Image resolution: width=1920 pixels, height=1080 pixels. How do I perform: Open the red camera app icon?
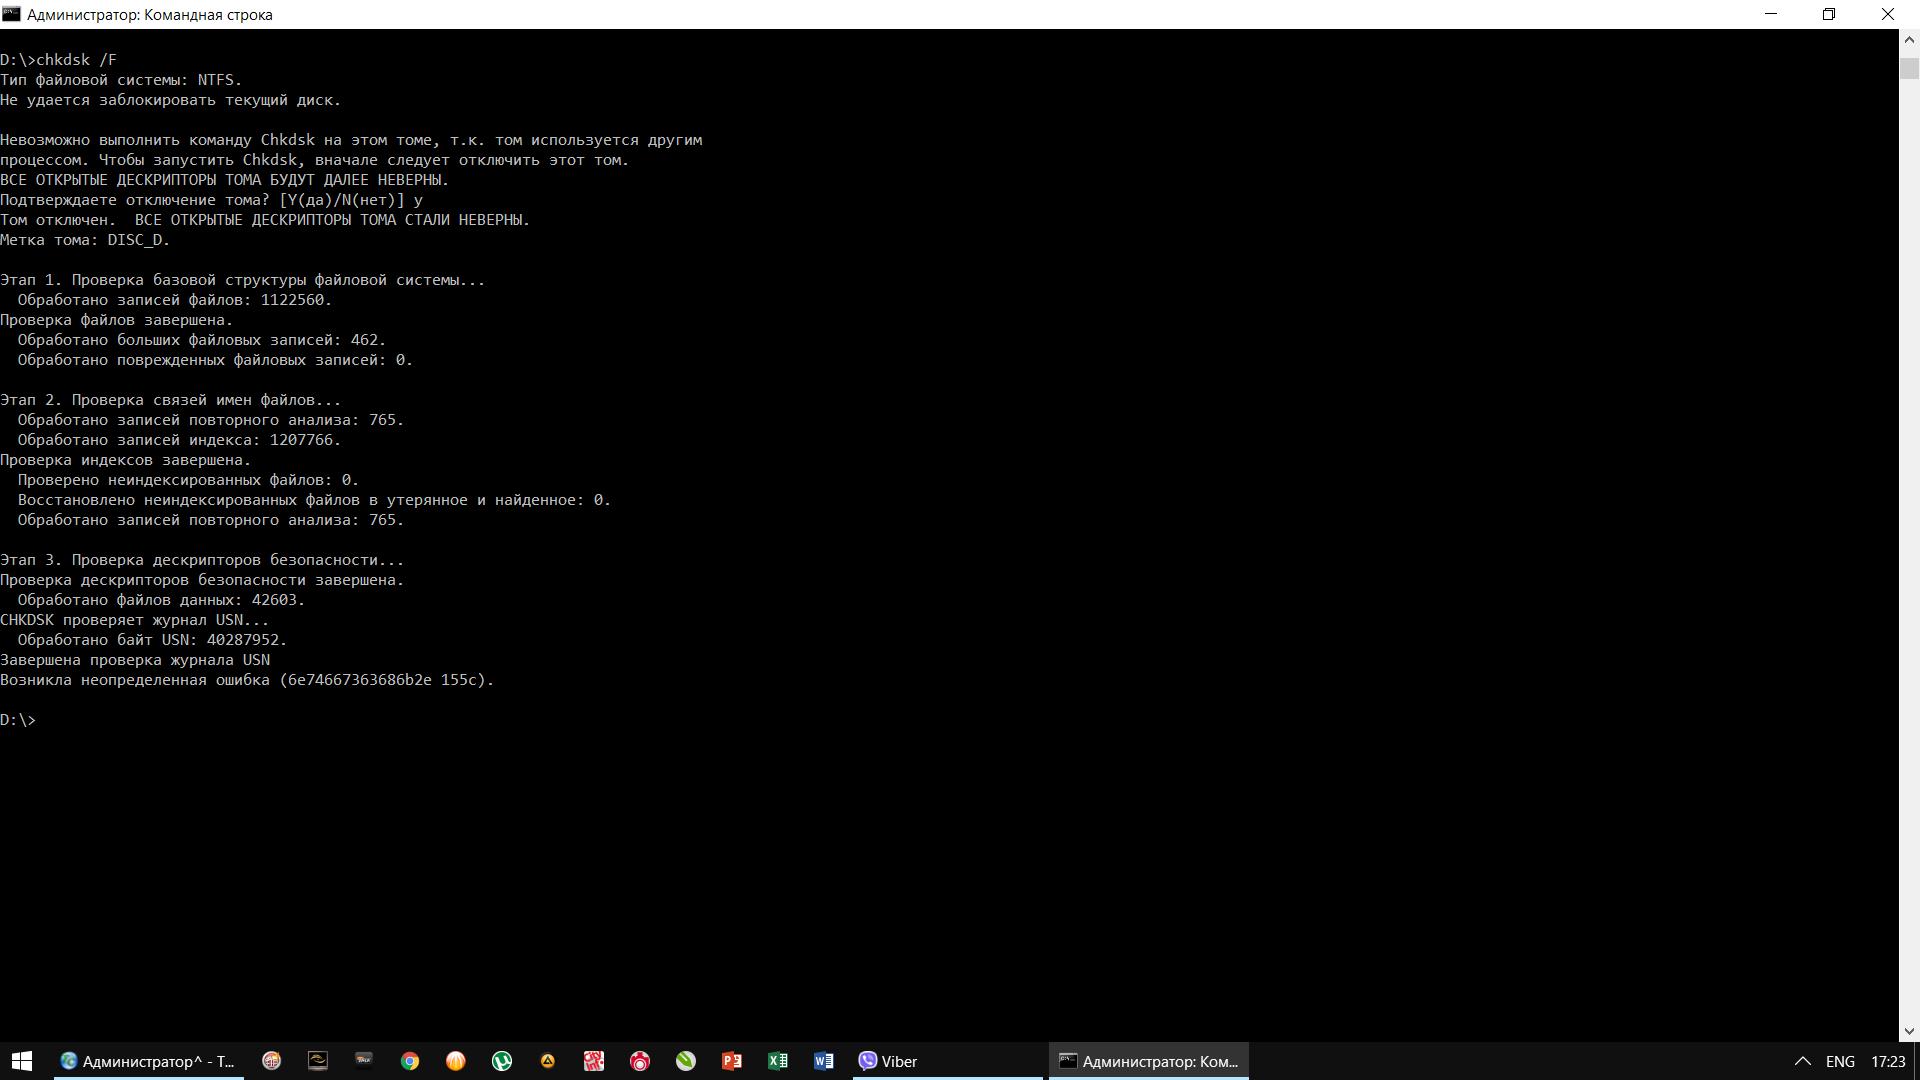coord(640,1061)
